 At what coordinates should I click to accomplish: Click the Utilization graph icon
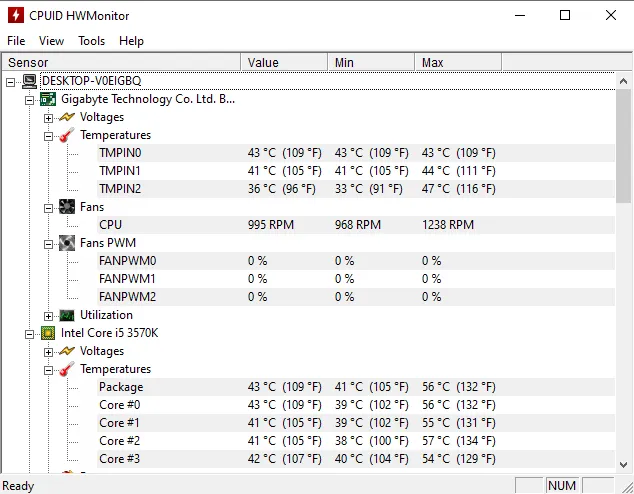(x=67, y=315)
